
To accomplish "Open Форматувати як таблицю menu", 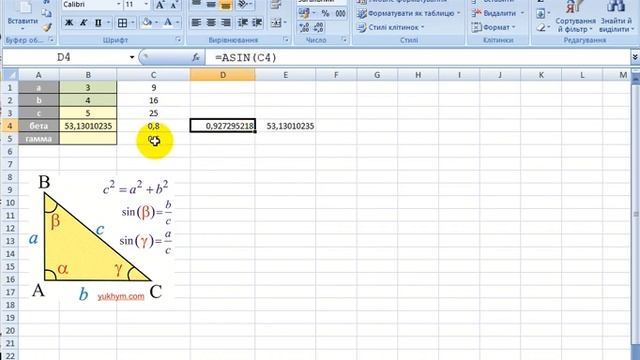I will point(408,13).
